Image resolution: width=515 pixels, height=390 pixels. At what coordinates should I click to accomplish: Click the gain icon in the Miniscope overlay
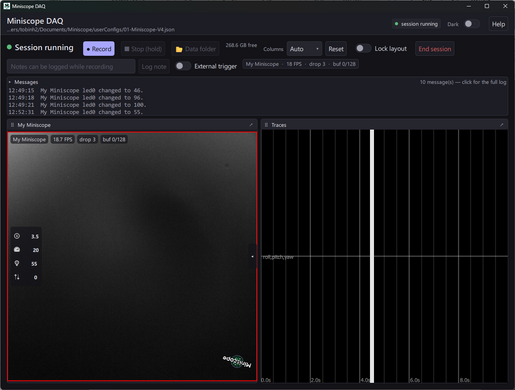coord(17,236)
